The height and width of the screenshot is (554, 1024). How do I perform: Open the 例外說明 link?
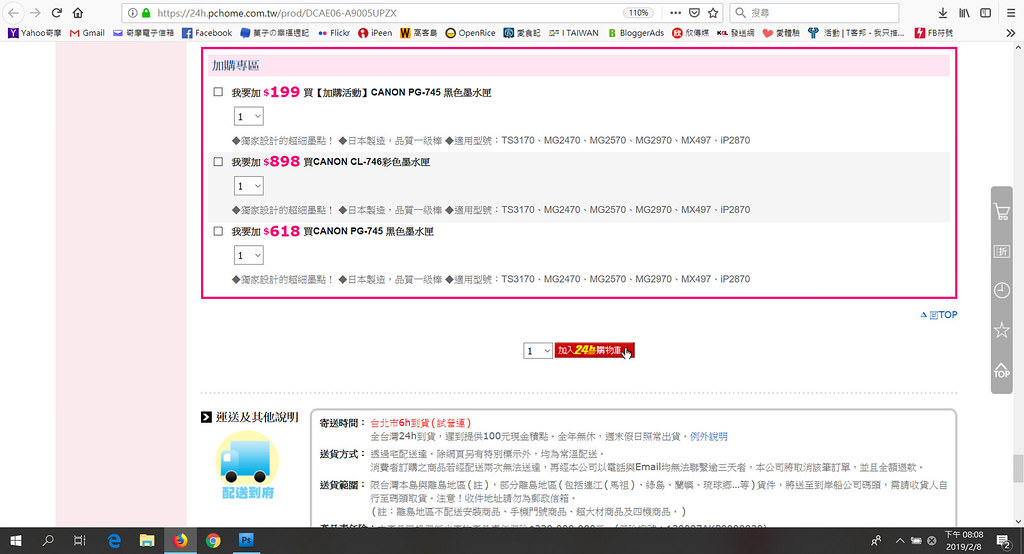(x=709, y=436)
